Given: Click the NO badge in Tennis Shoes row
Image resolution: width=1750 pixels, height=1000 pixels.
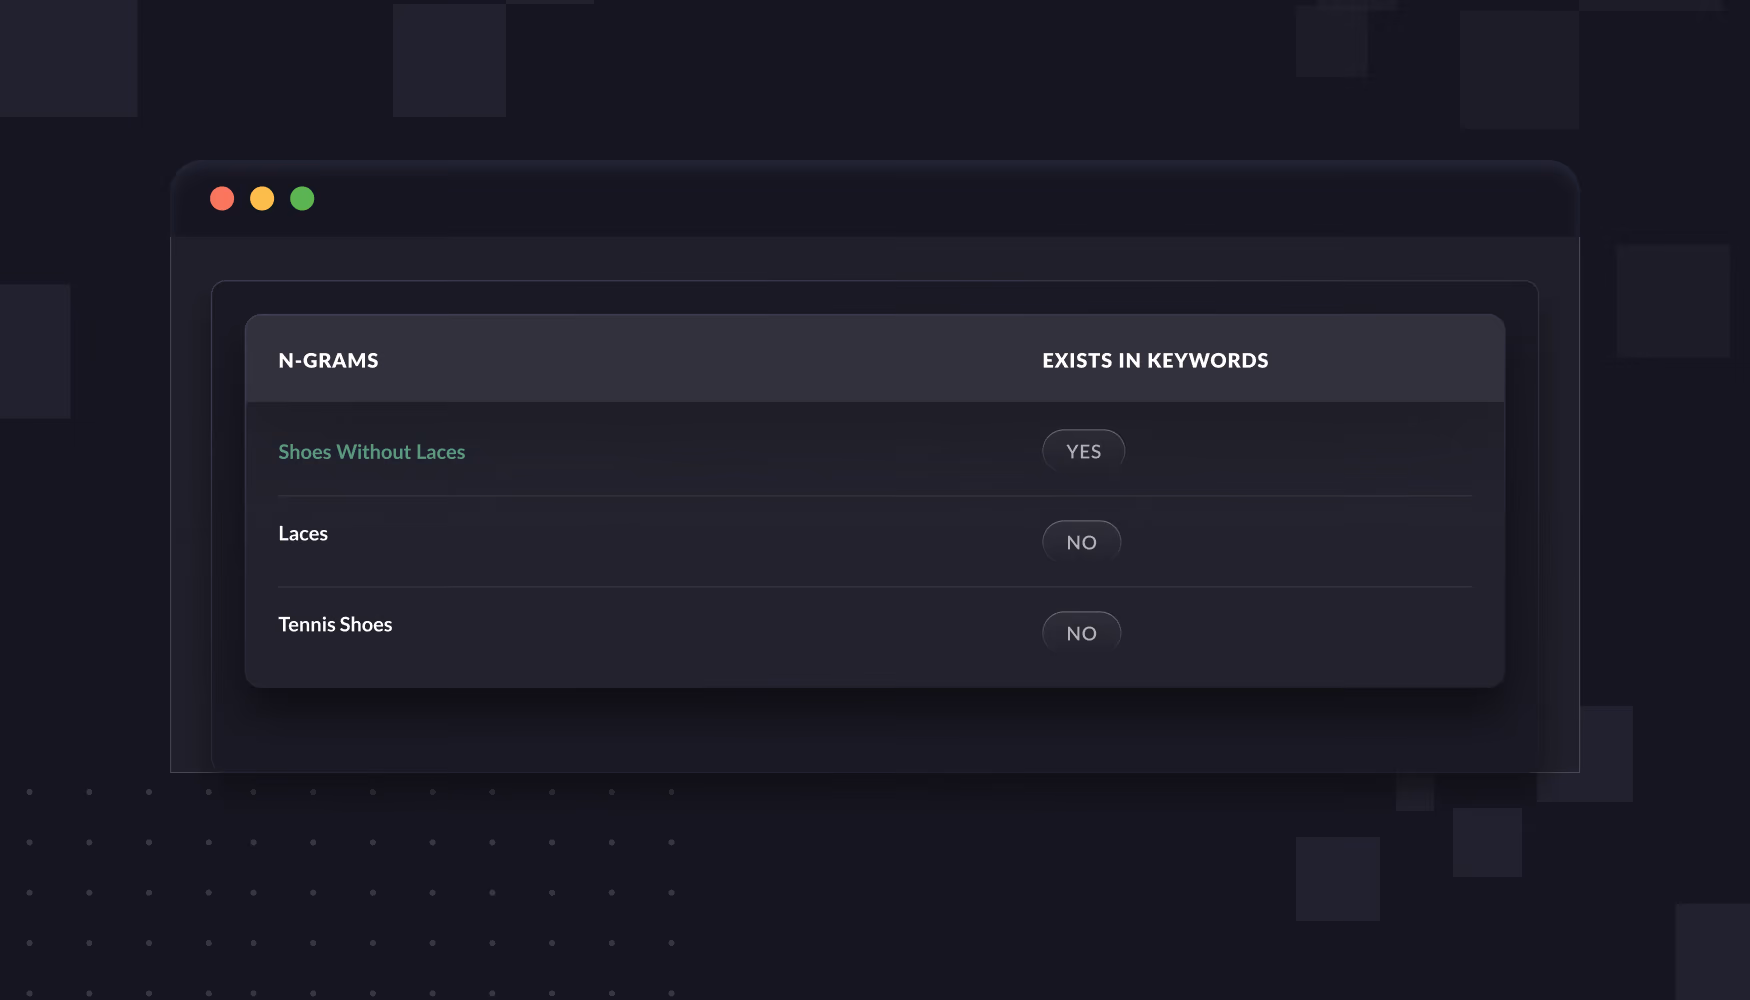Looking at the screenshot, I should [1082, 634].
